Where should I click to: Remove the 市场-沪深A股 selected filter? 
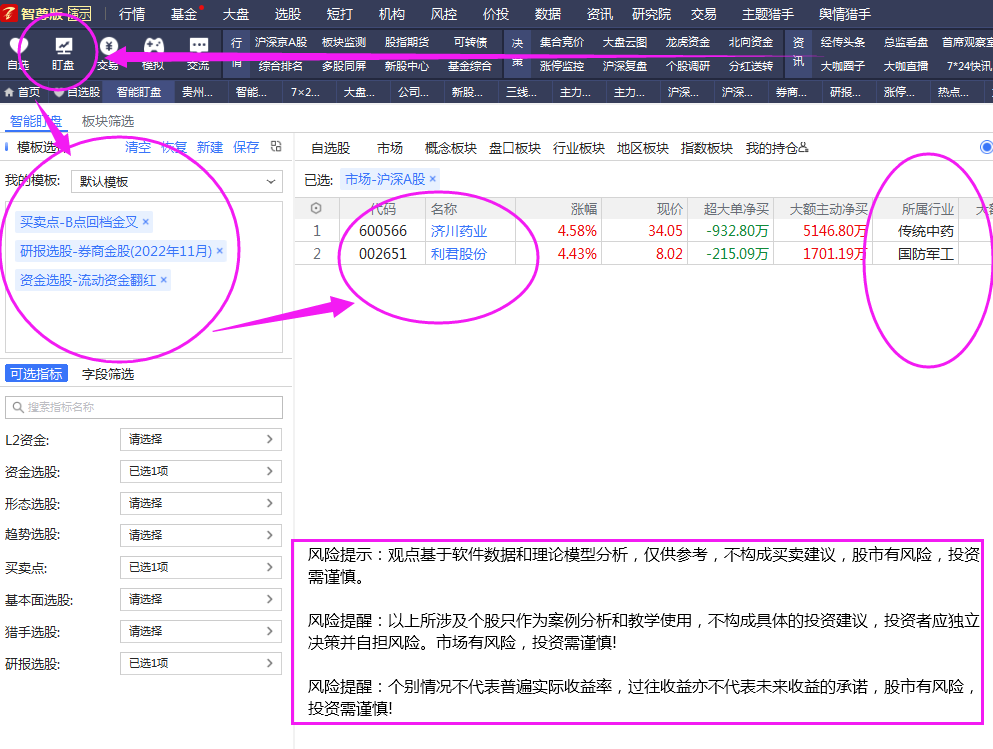tap(433, 179)
